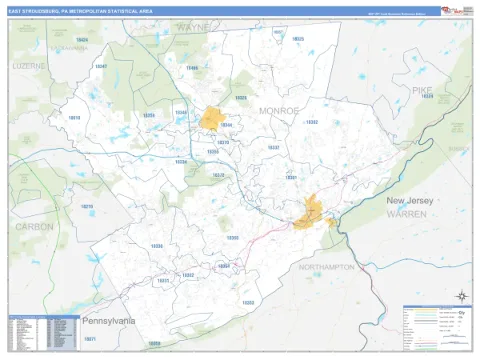Click ZIP code 18328 label near PIKE

(x=427, y=96)
